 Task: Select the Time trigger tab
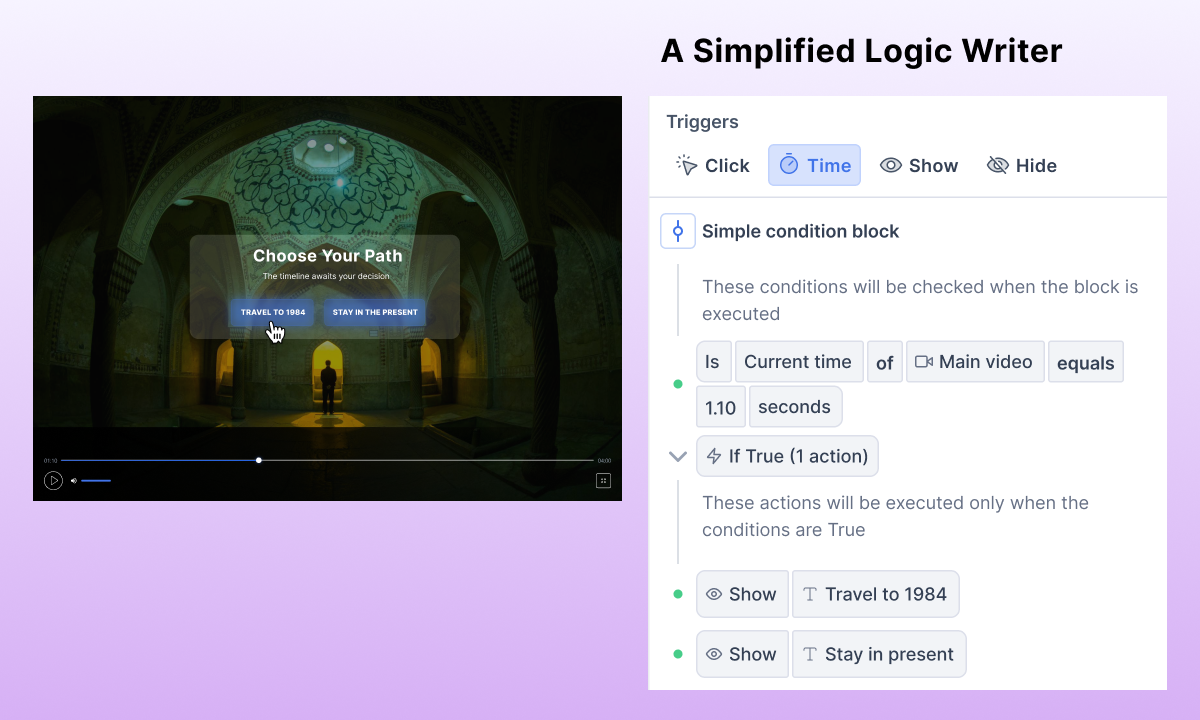(814, 166)
